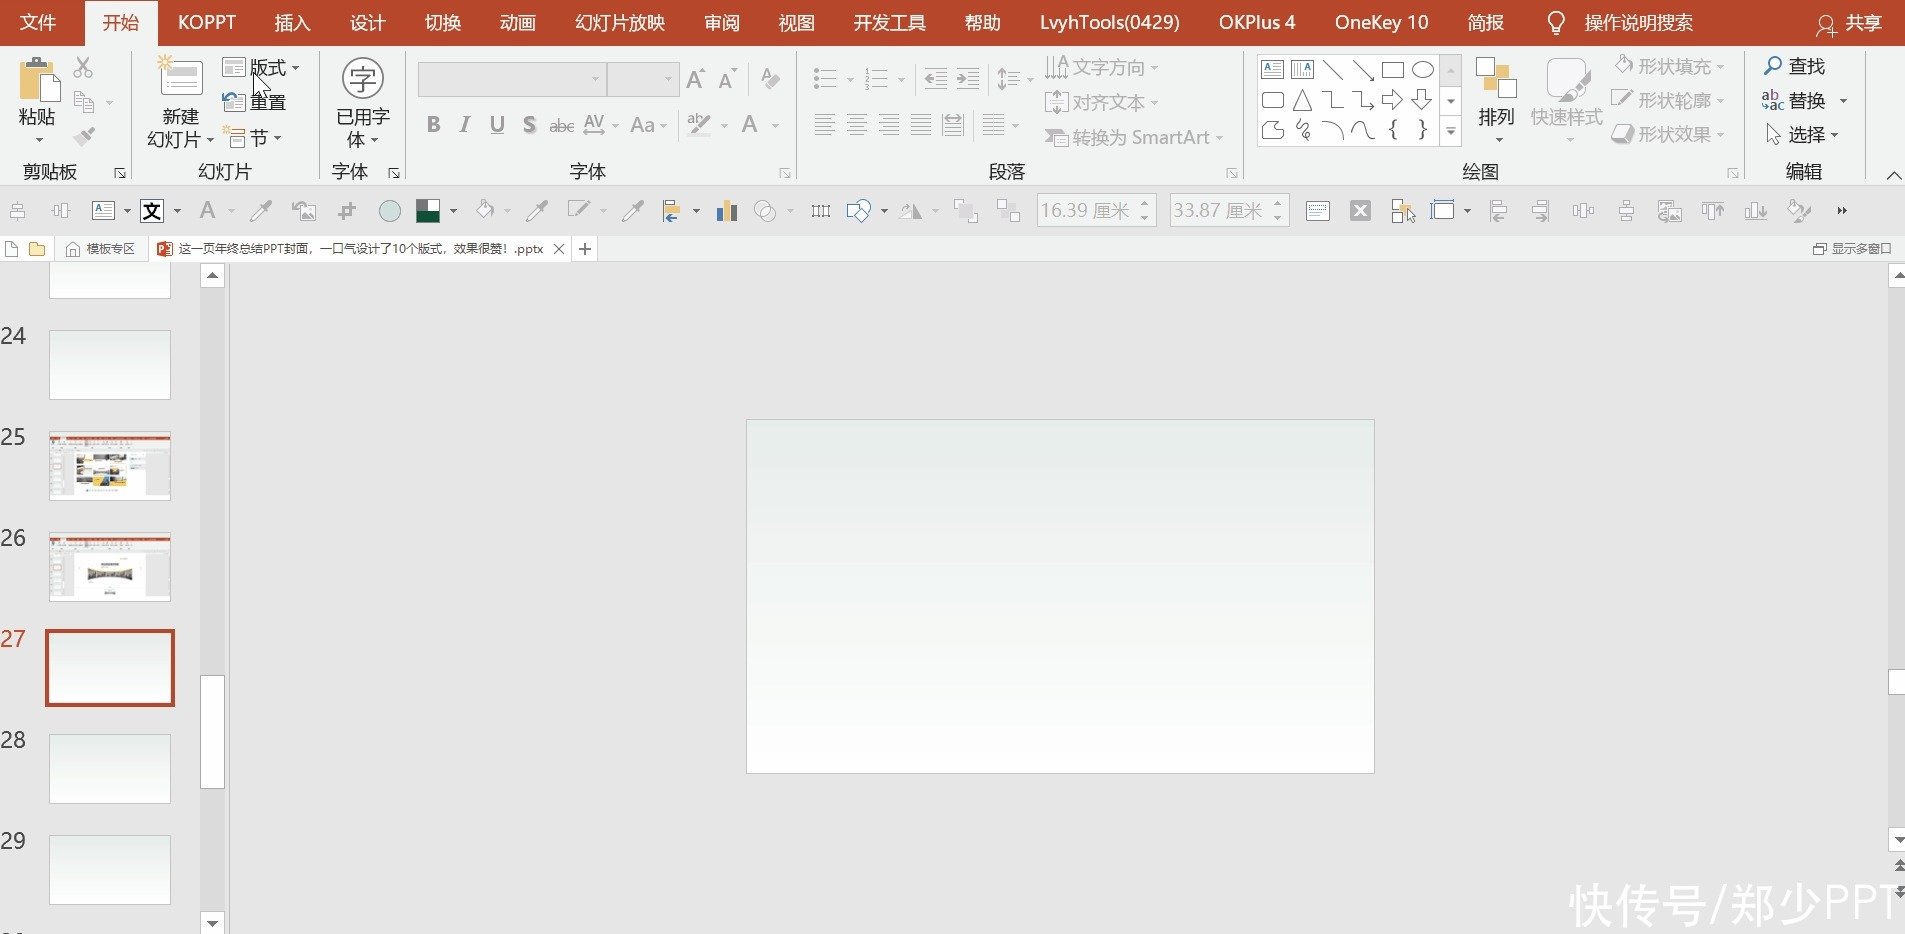
Task: Click 显示多窗口 (show multiple windows) button
Action: 1852,249
